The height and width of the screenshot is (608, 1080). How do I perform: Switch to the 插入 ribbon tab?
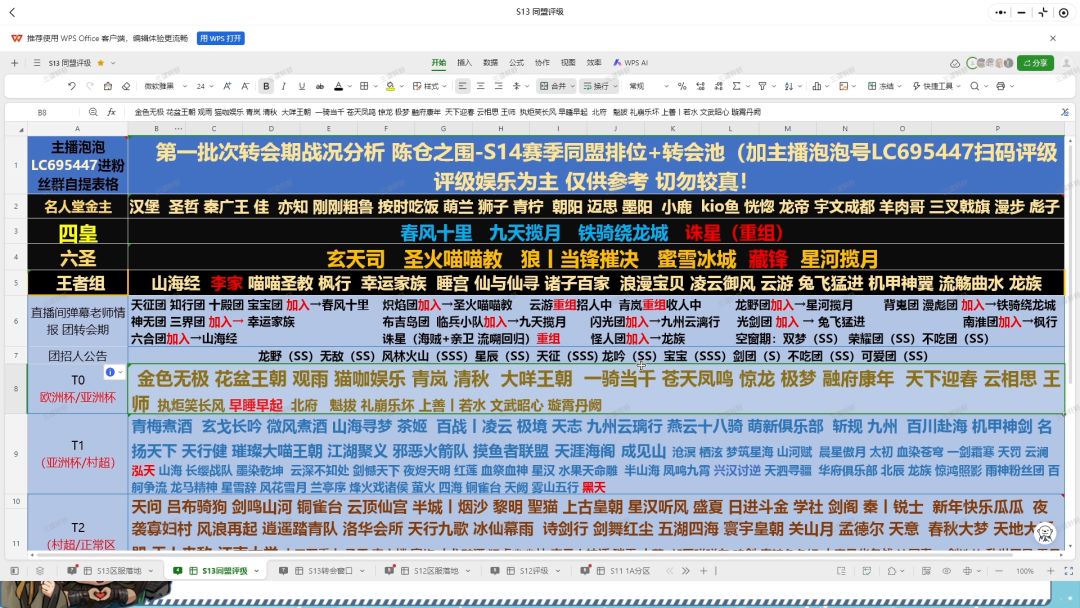(x=464, y=62)
